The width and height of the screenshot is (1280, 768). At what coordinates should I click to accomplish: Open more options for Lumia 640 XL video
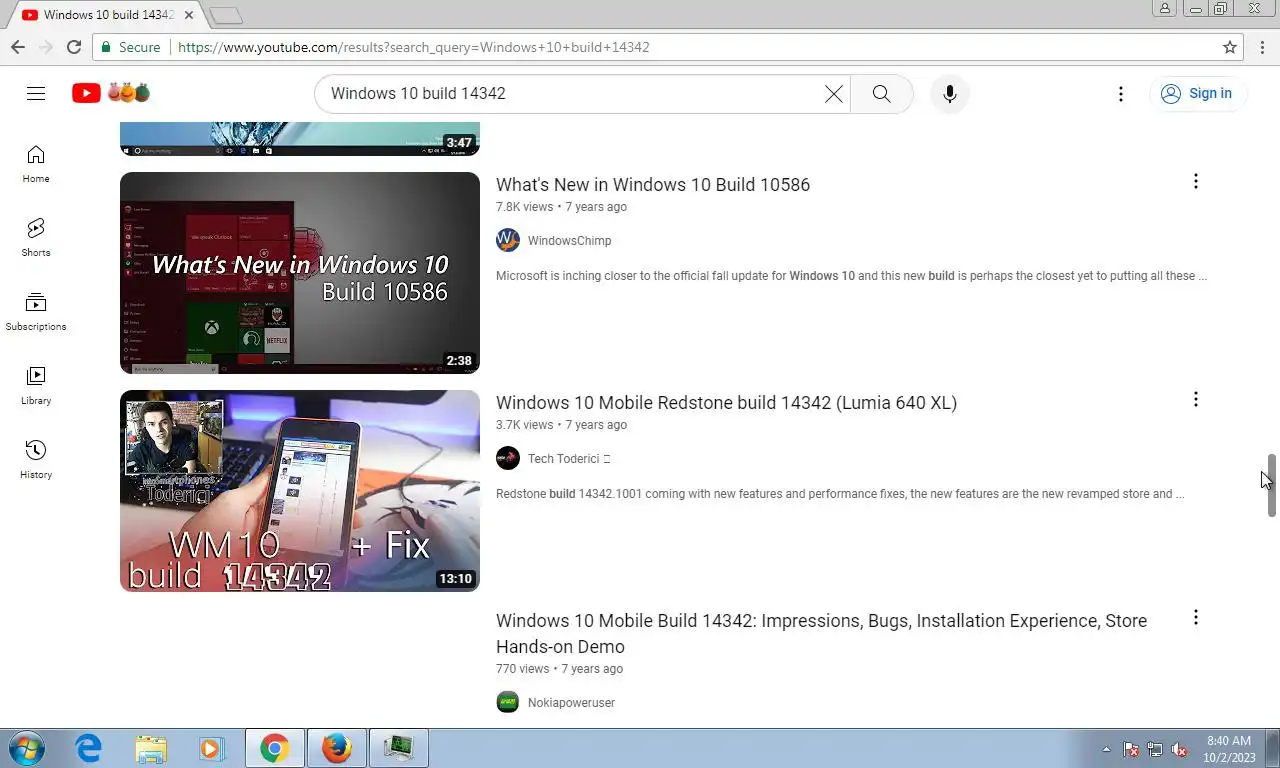click(1195, 399)
